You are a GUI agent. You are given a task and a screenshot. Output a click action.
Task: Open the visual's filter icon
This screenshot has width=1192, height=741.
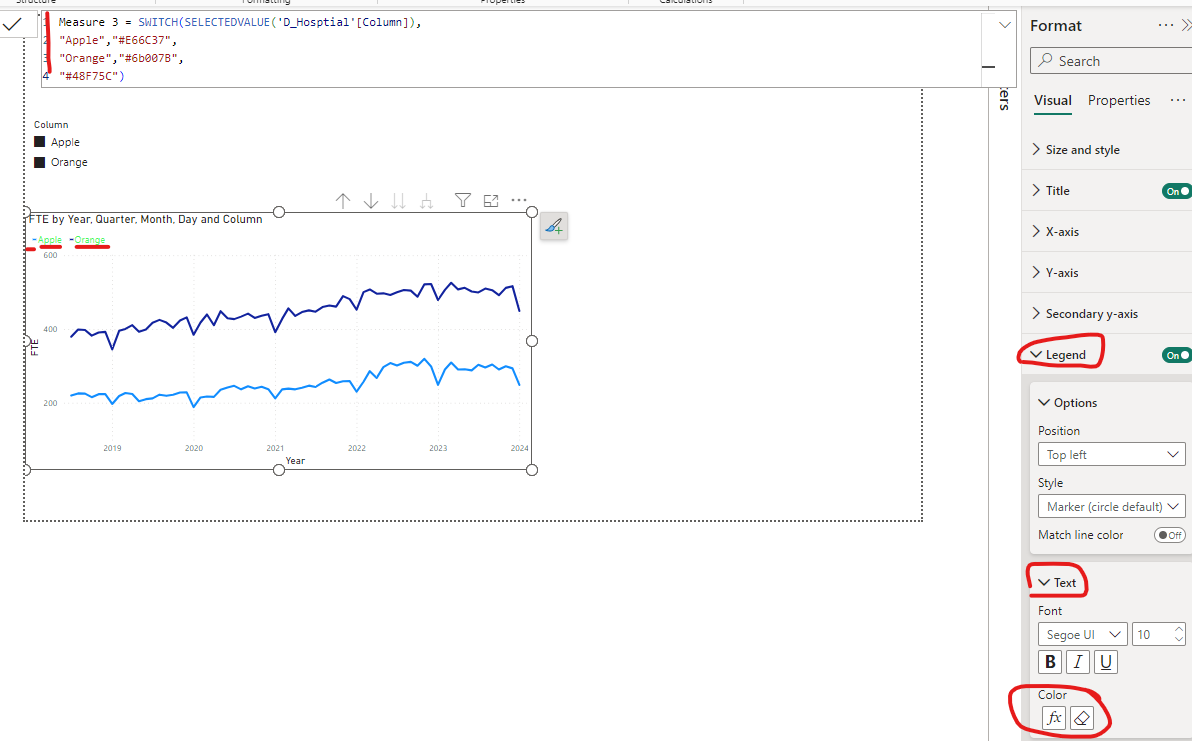462,200
